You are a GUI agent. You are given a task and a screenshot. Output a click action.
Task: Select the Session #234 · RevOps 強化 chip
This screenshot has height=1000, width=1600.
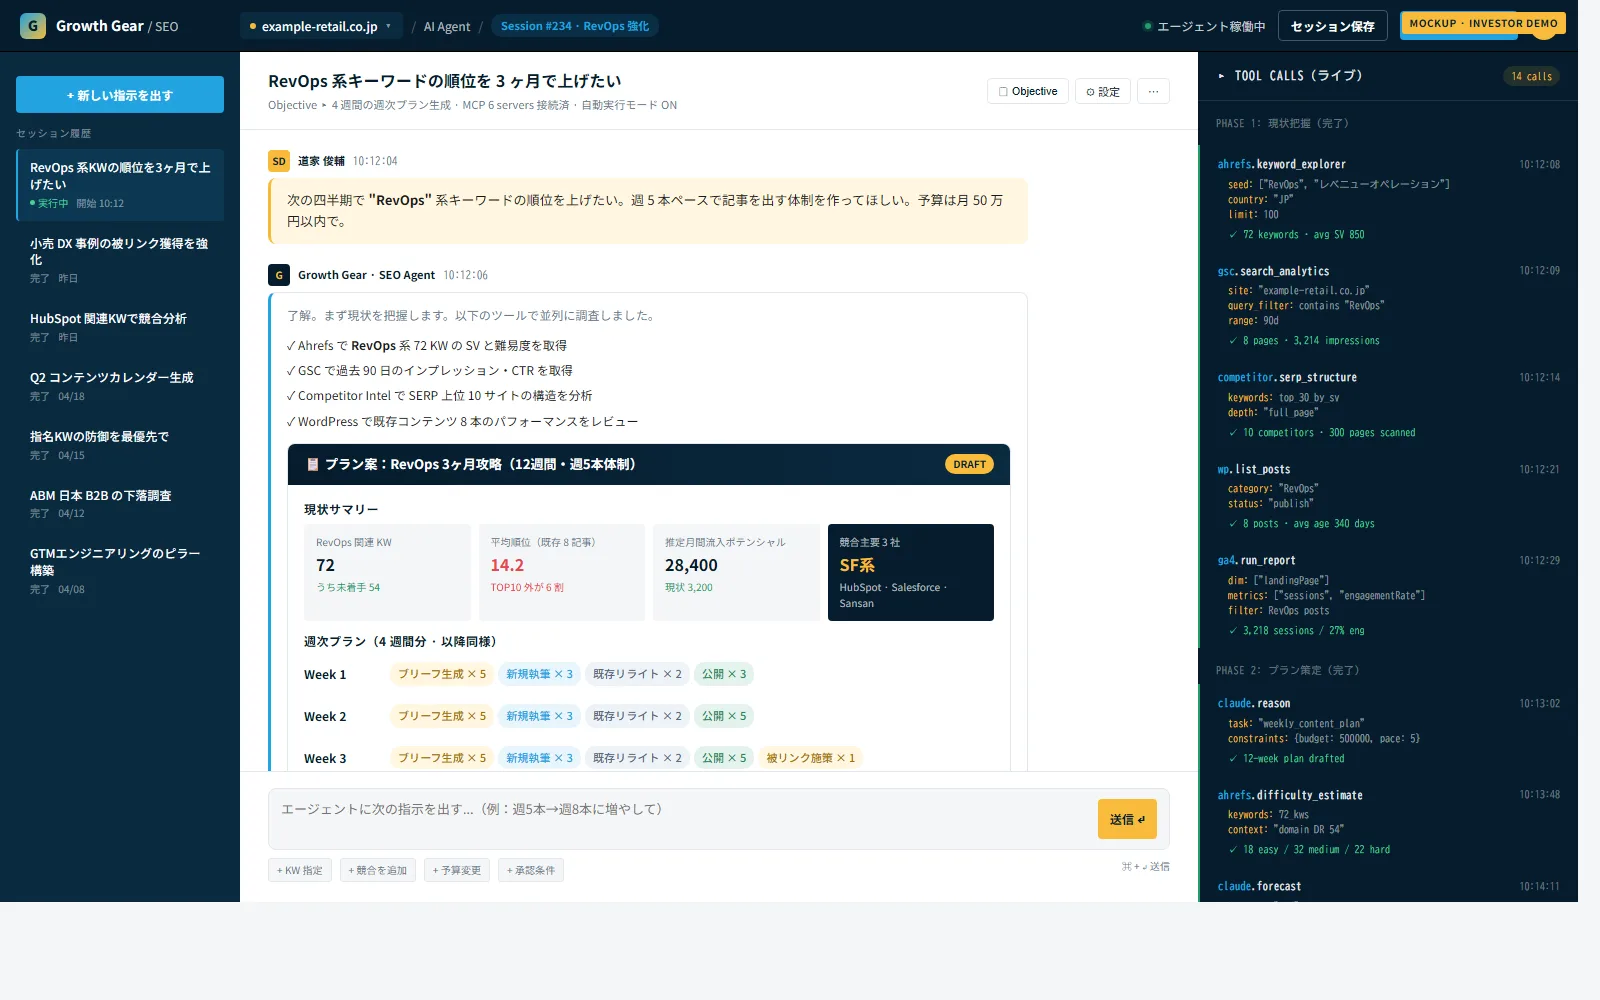575,26
